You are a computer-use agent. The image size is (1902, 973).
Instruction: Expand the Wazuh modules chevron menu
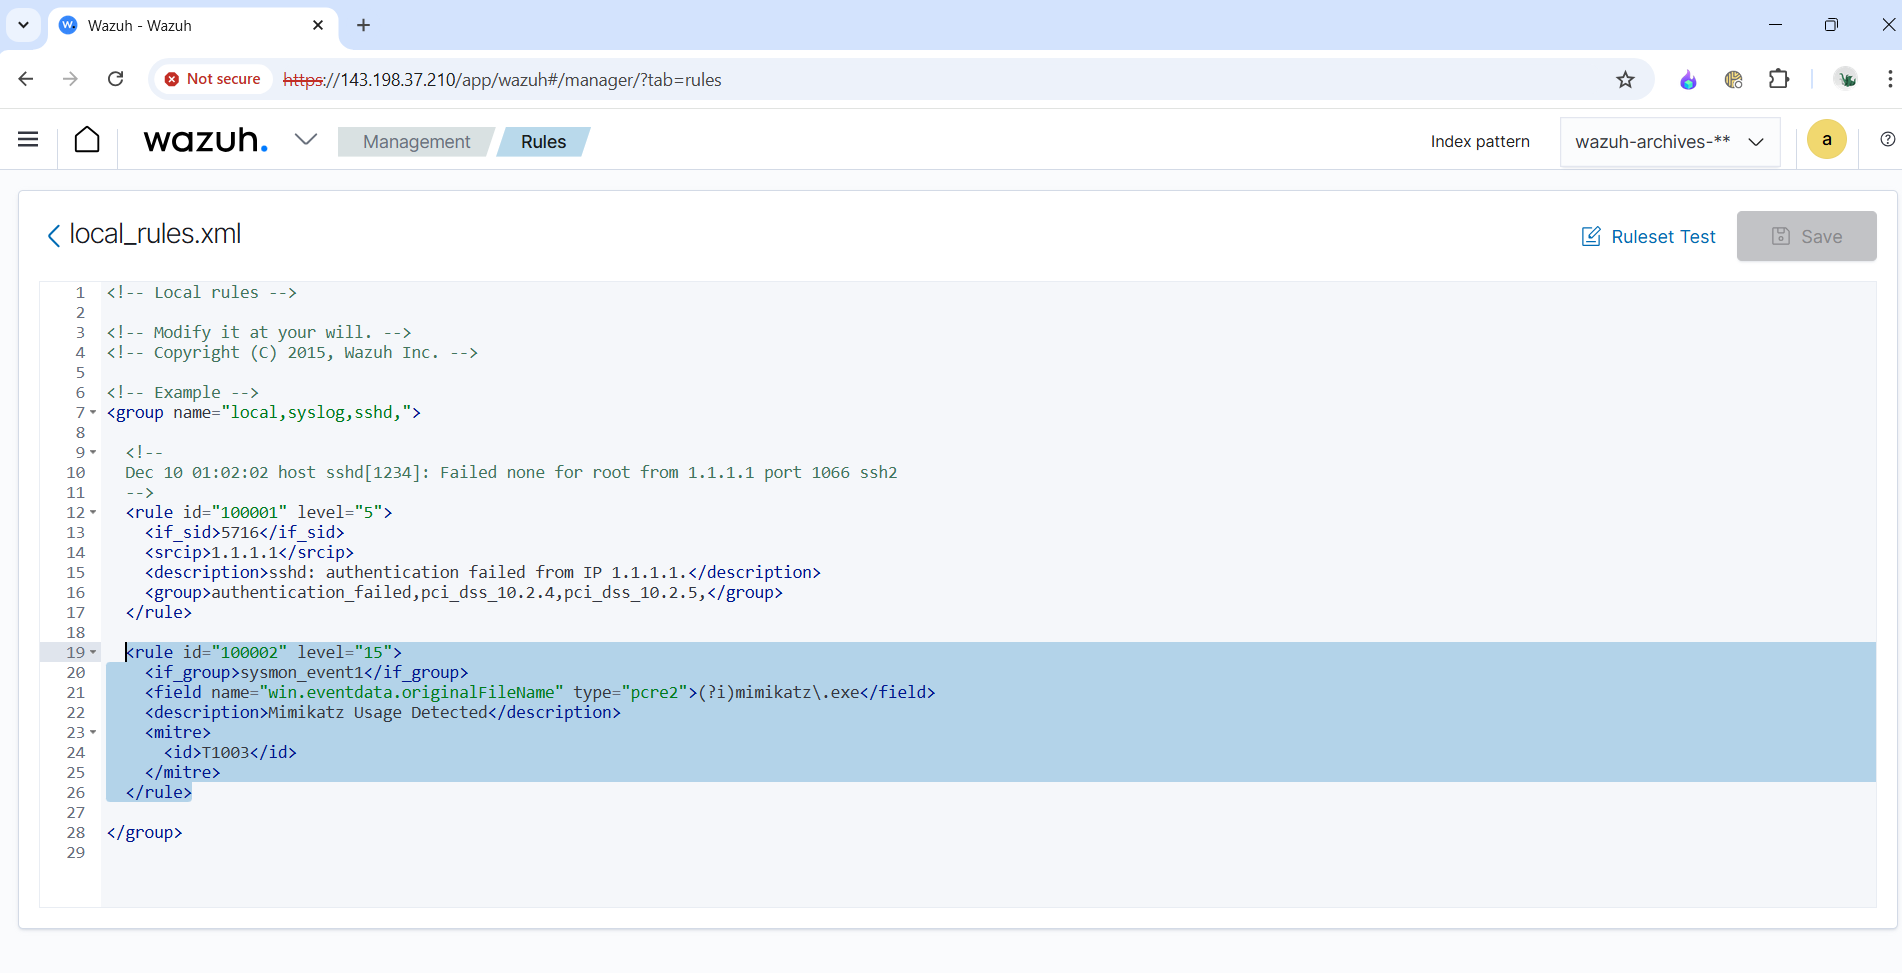(306, 140)
